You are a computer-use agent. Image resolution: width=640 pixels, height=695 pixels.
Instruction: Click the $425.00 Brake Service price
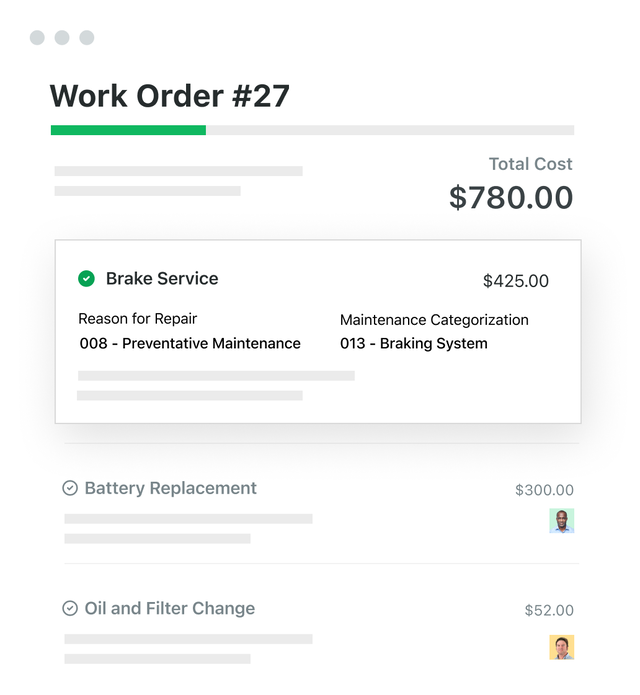pyautogui.click(x=516, y=281)
